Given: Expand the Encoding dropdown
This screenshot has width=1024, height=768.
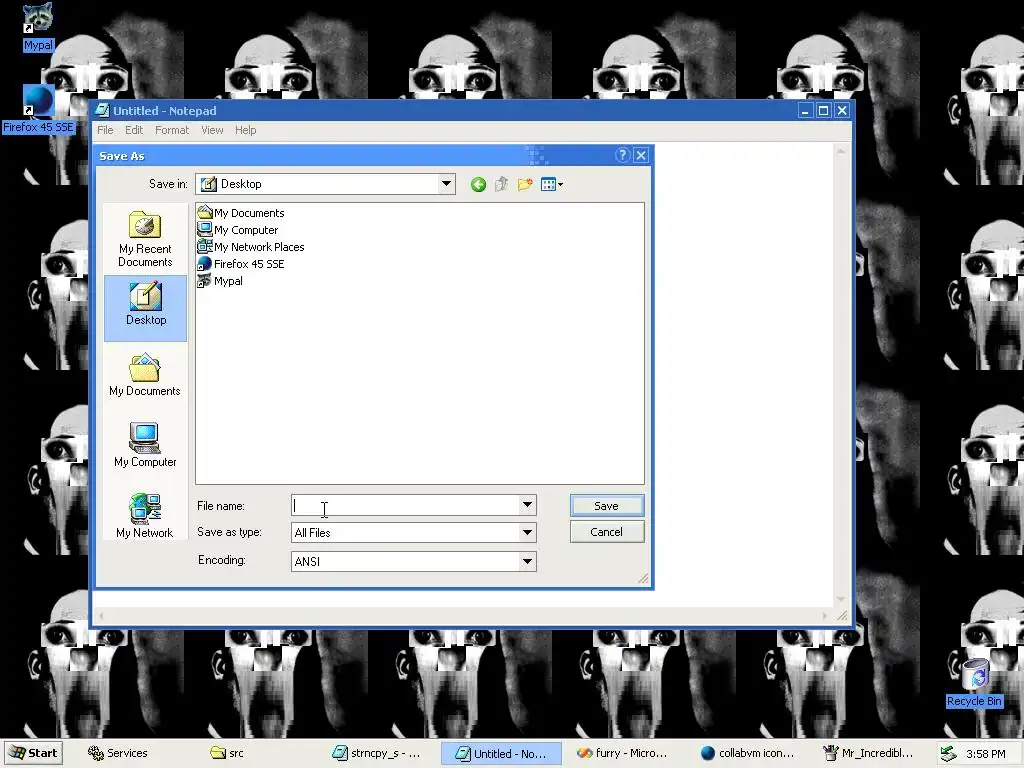Looking at the screenshot, I should (x=527, y=562).
